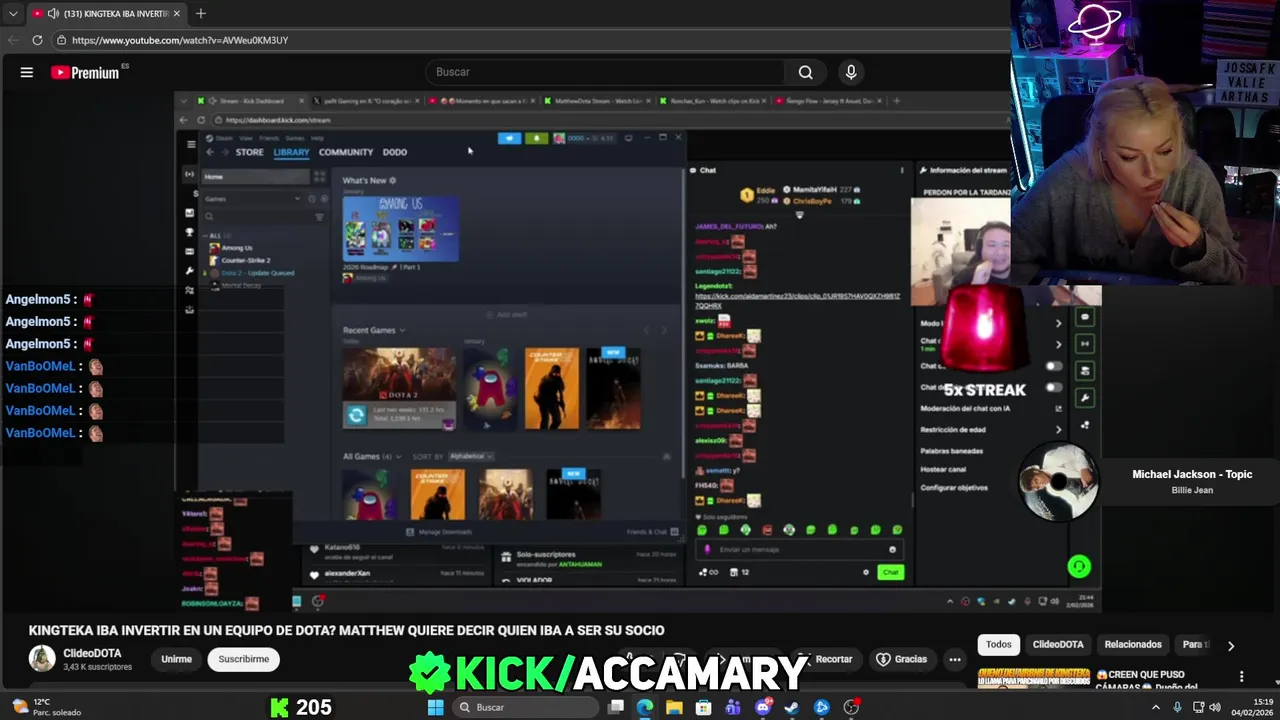Screen dimensions: 1280x720
Task: Select Among Us in Steam games list
Action: (x=237, y=248)
